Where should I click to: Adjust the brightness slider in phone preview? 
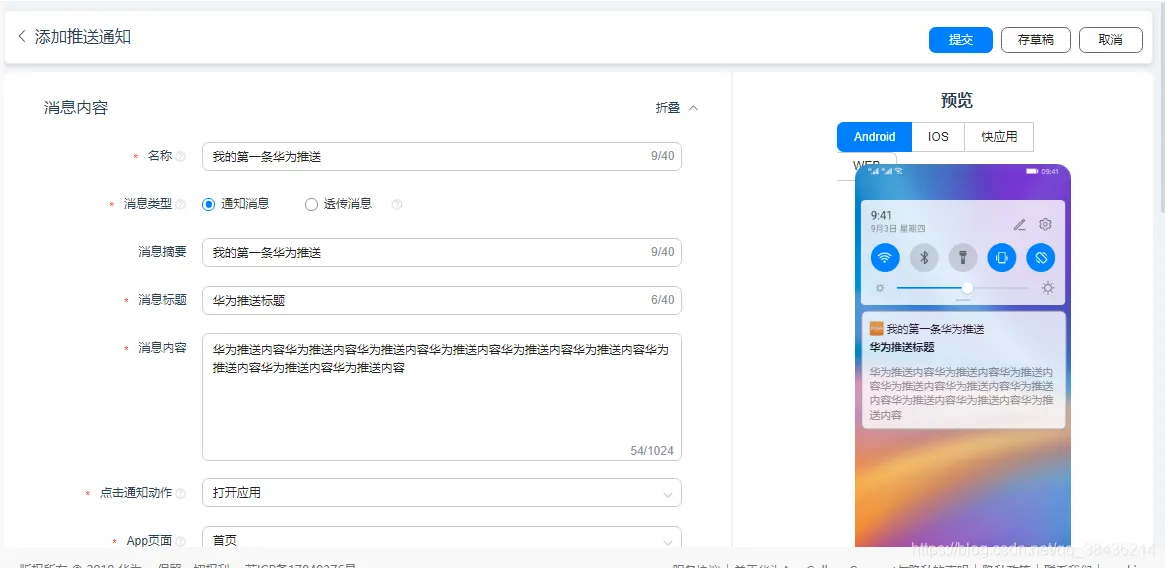[x=963, y=288]
